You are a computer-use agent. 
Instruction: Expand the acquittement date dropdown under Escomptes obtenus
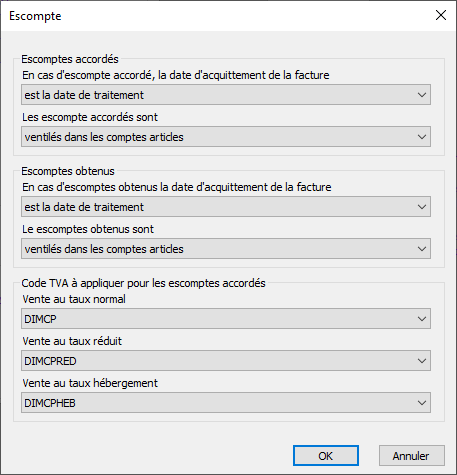point(226,207)
